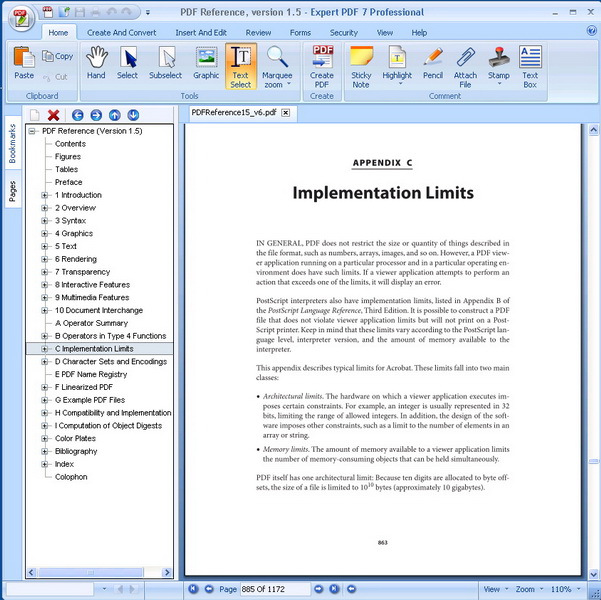The width and height of the screenshot is (601, 600).
Task: Expand the Index bookmark node
Action: 44,464
